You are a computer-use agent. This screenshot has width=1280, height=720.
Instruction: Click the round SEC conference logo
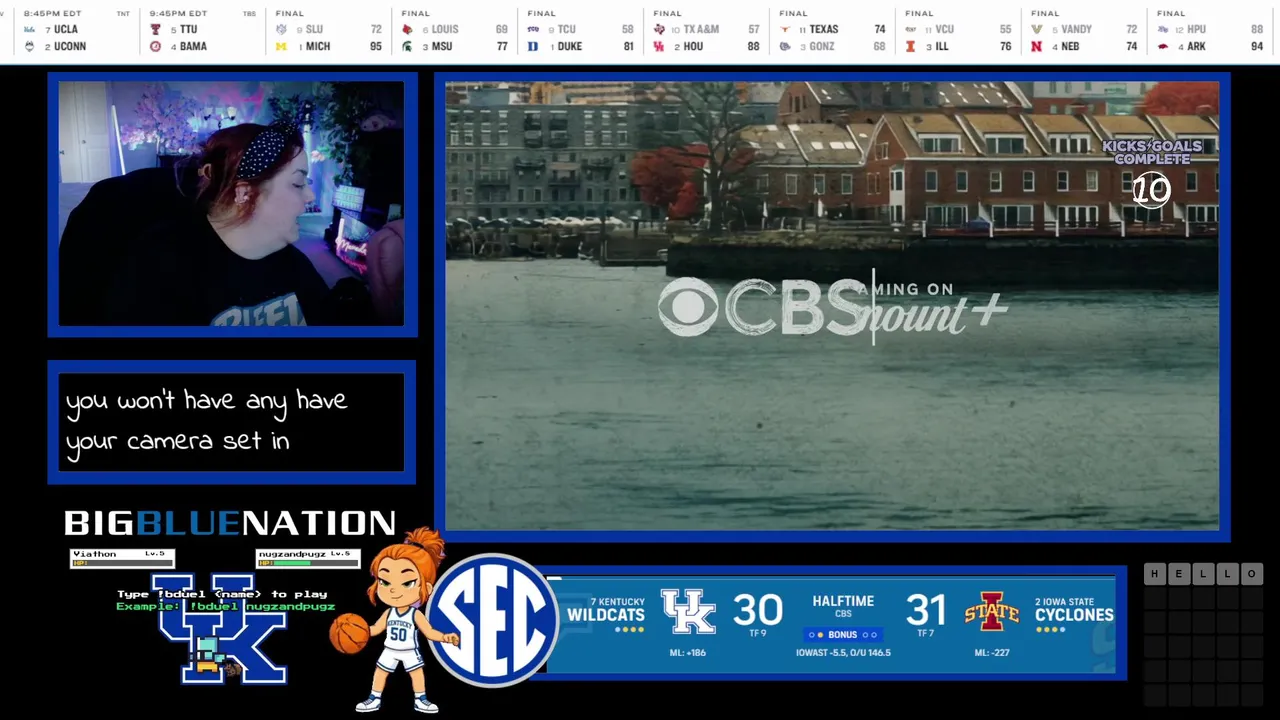coord(491,620)
